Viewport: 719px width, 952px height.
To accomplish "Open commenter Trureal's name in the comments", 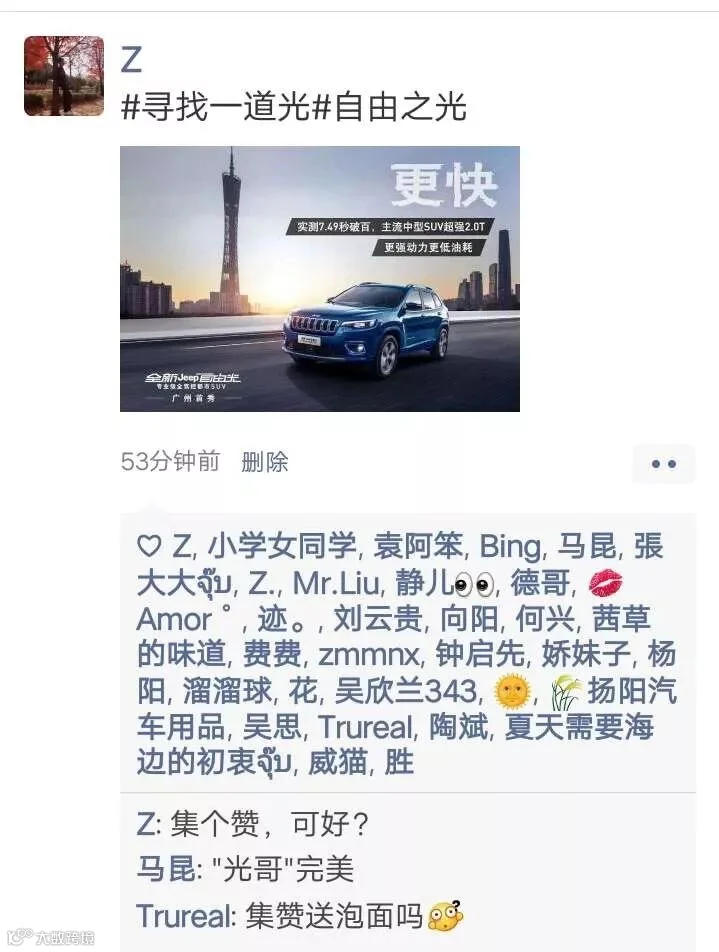I will tap(185, 916).
